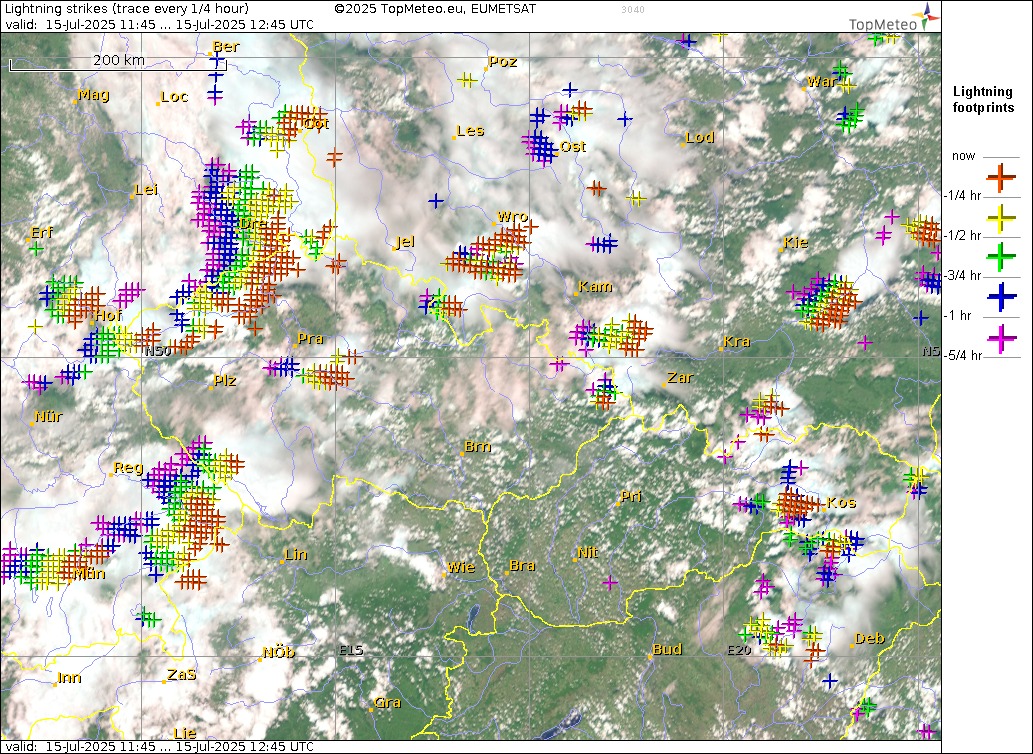
Task: Click the 'Mün' city label
Action: (x=89, y=574)
